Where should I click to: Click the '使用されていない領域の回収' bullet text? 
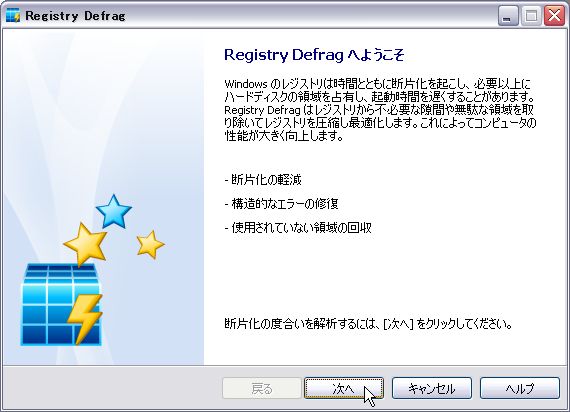[298, 228]
